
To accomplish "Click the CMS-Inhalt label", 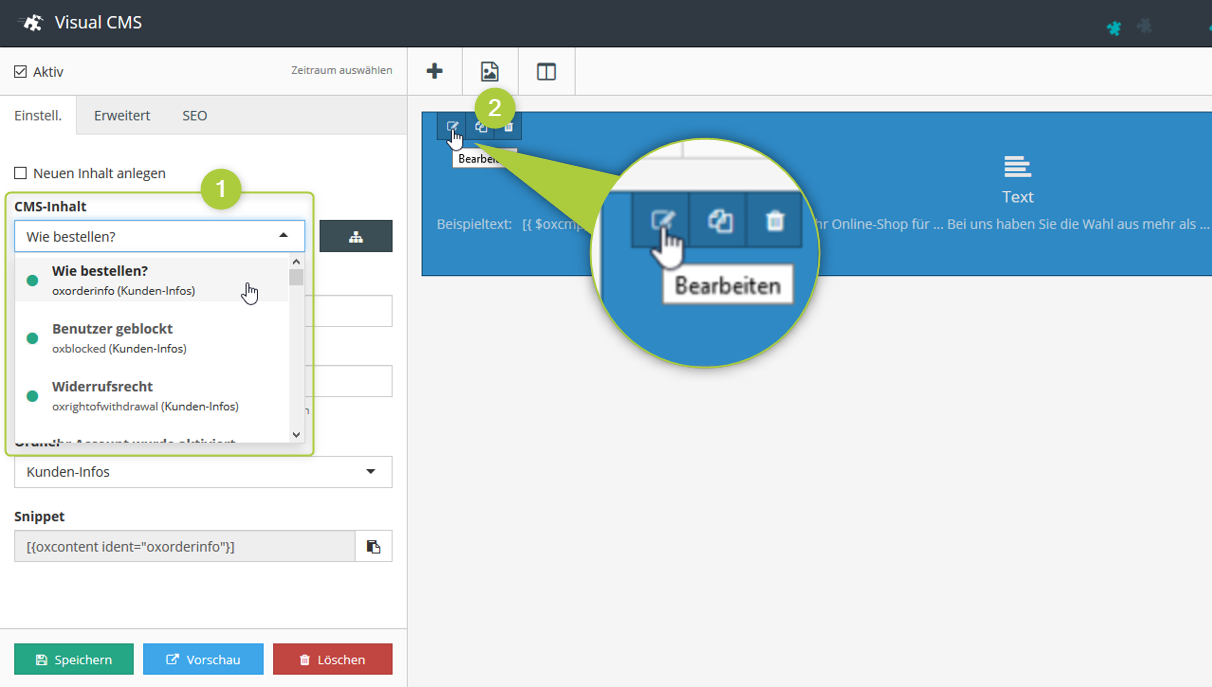I will pyautogui.click(x=50, y=206).
